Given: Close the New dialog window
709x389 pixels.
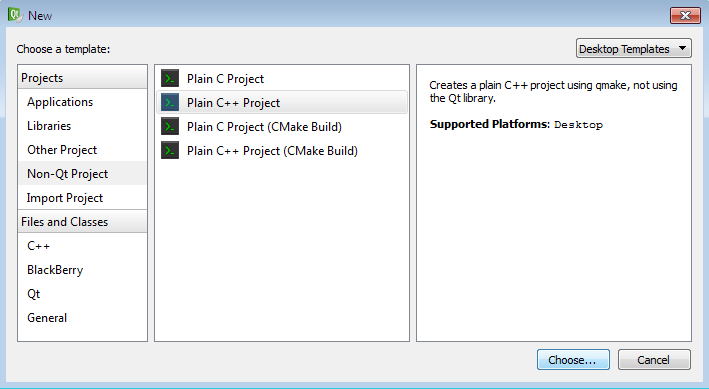Looking at the screenshot, I should pos(685,15).
